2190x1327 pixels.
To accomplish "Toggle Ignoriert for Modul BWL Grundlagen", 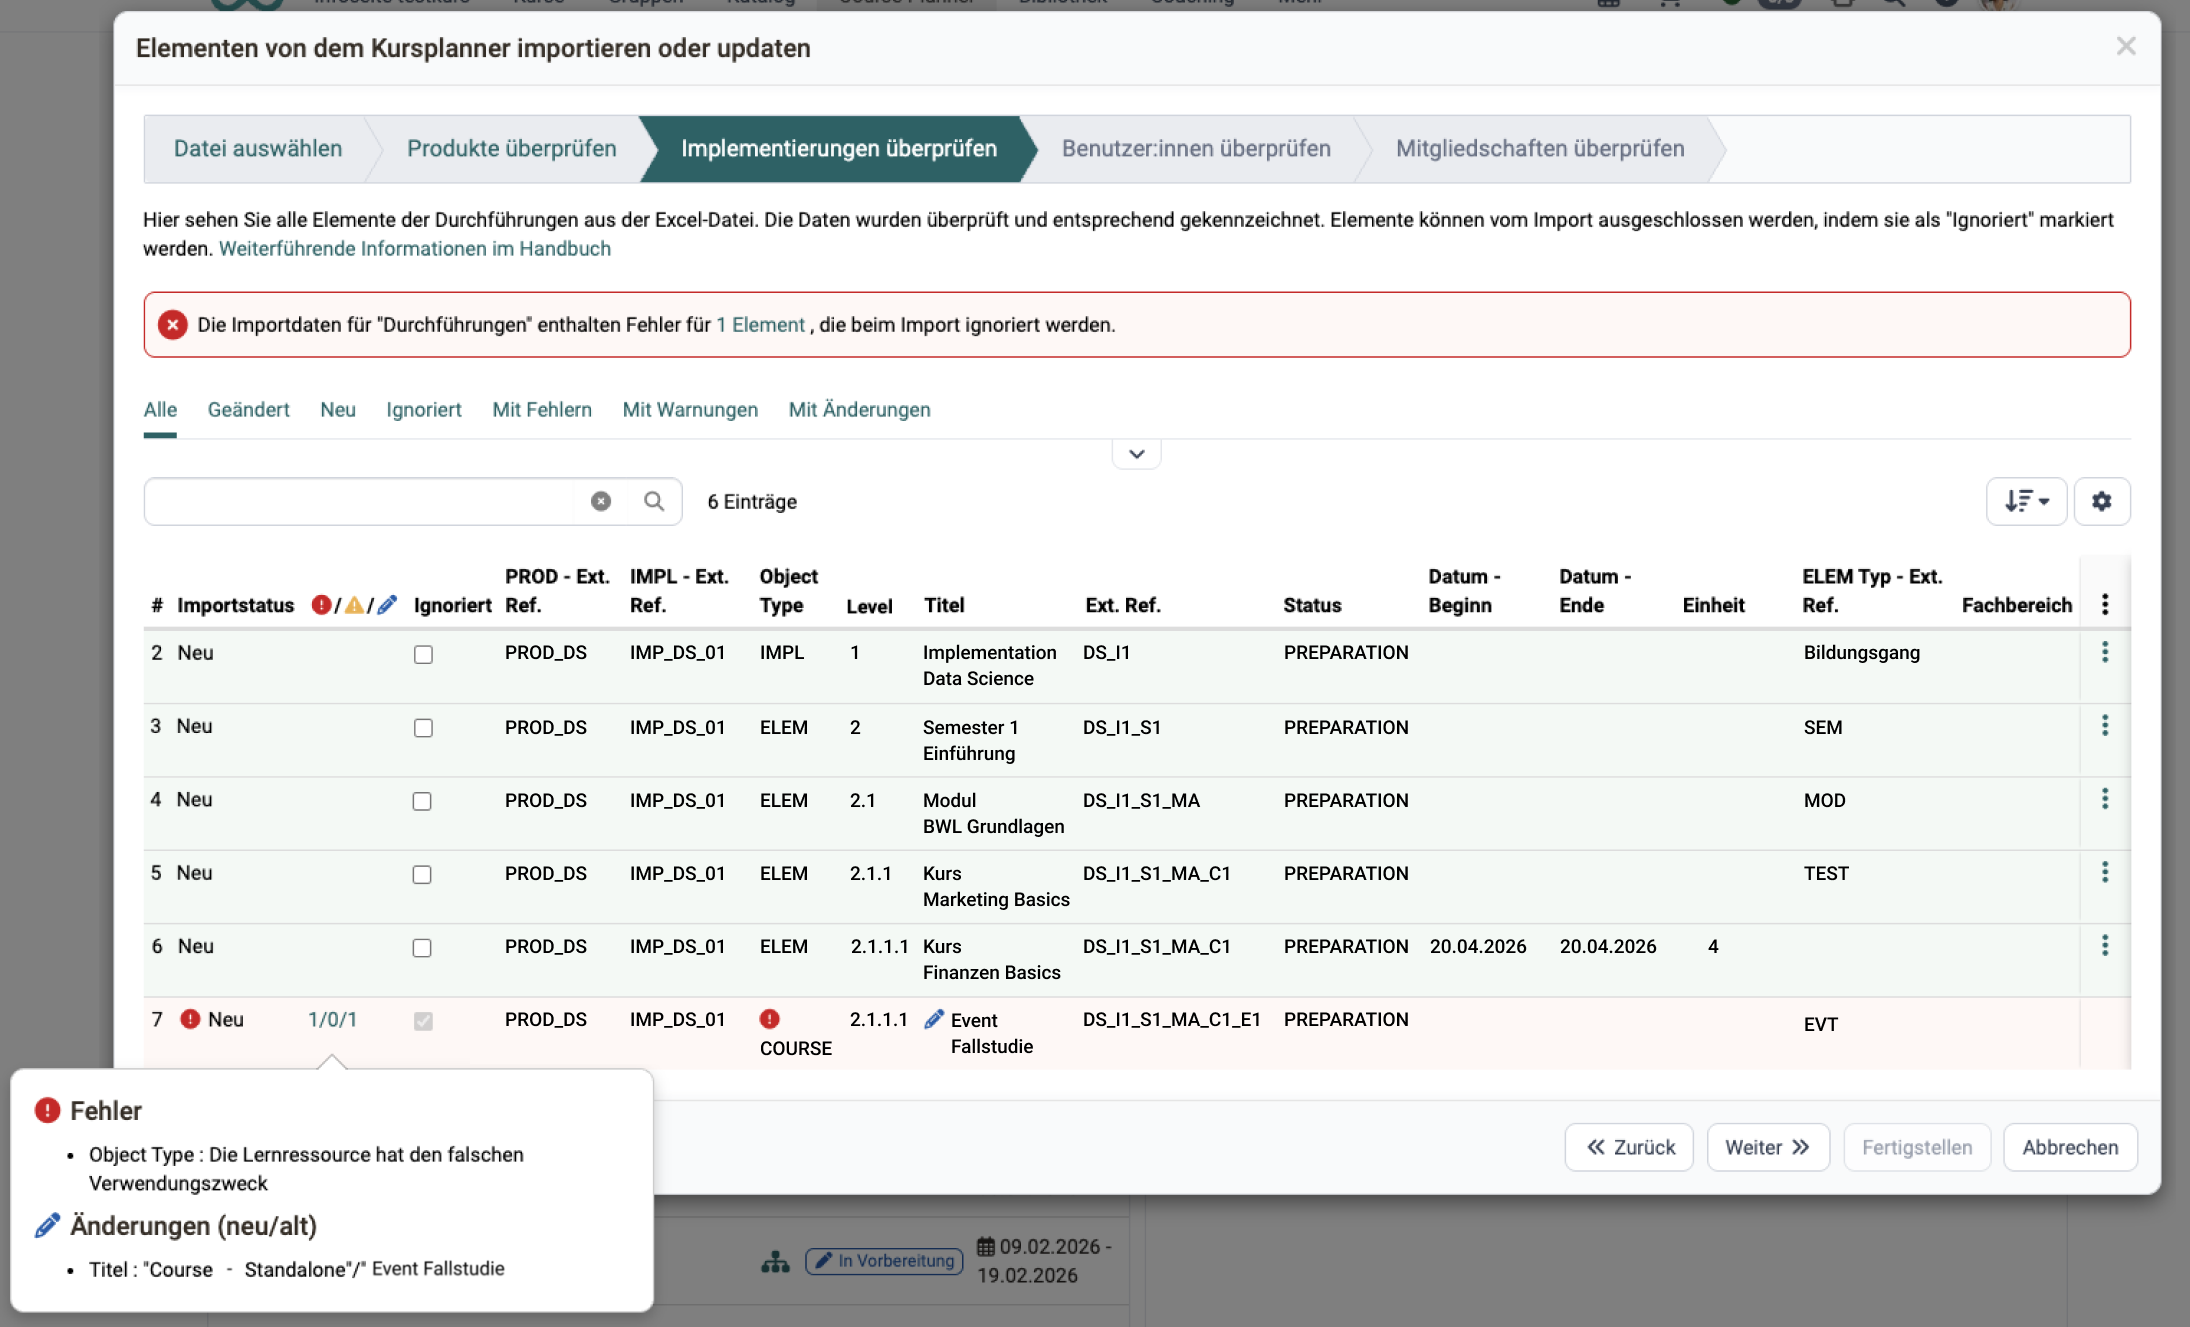I will pyautogui.click(x=423, y=800).
